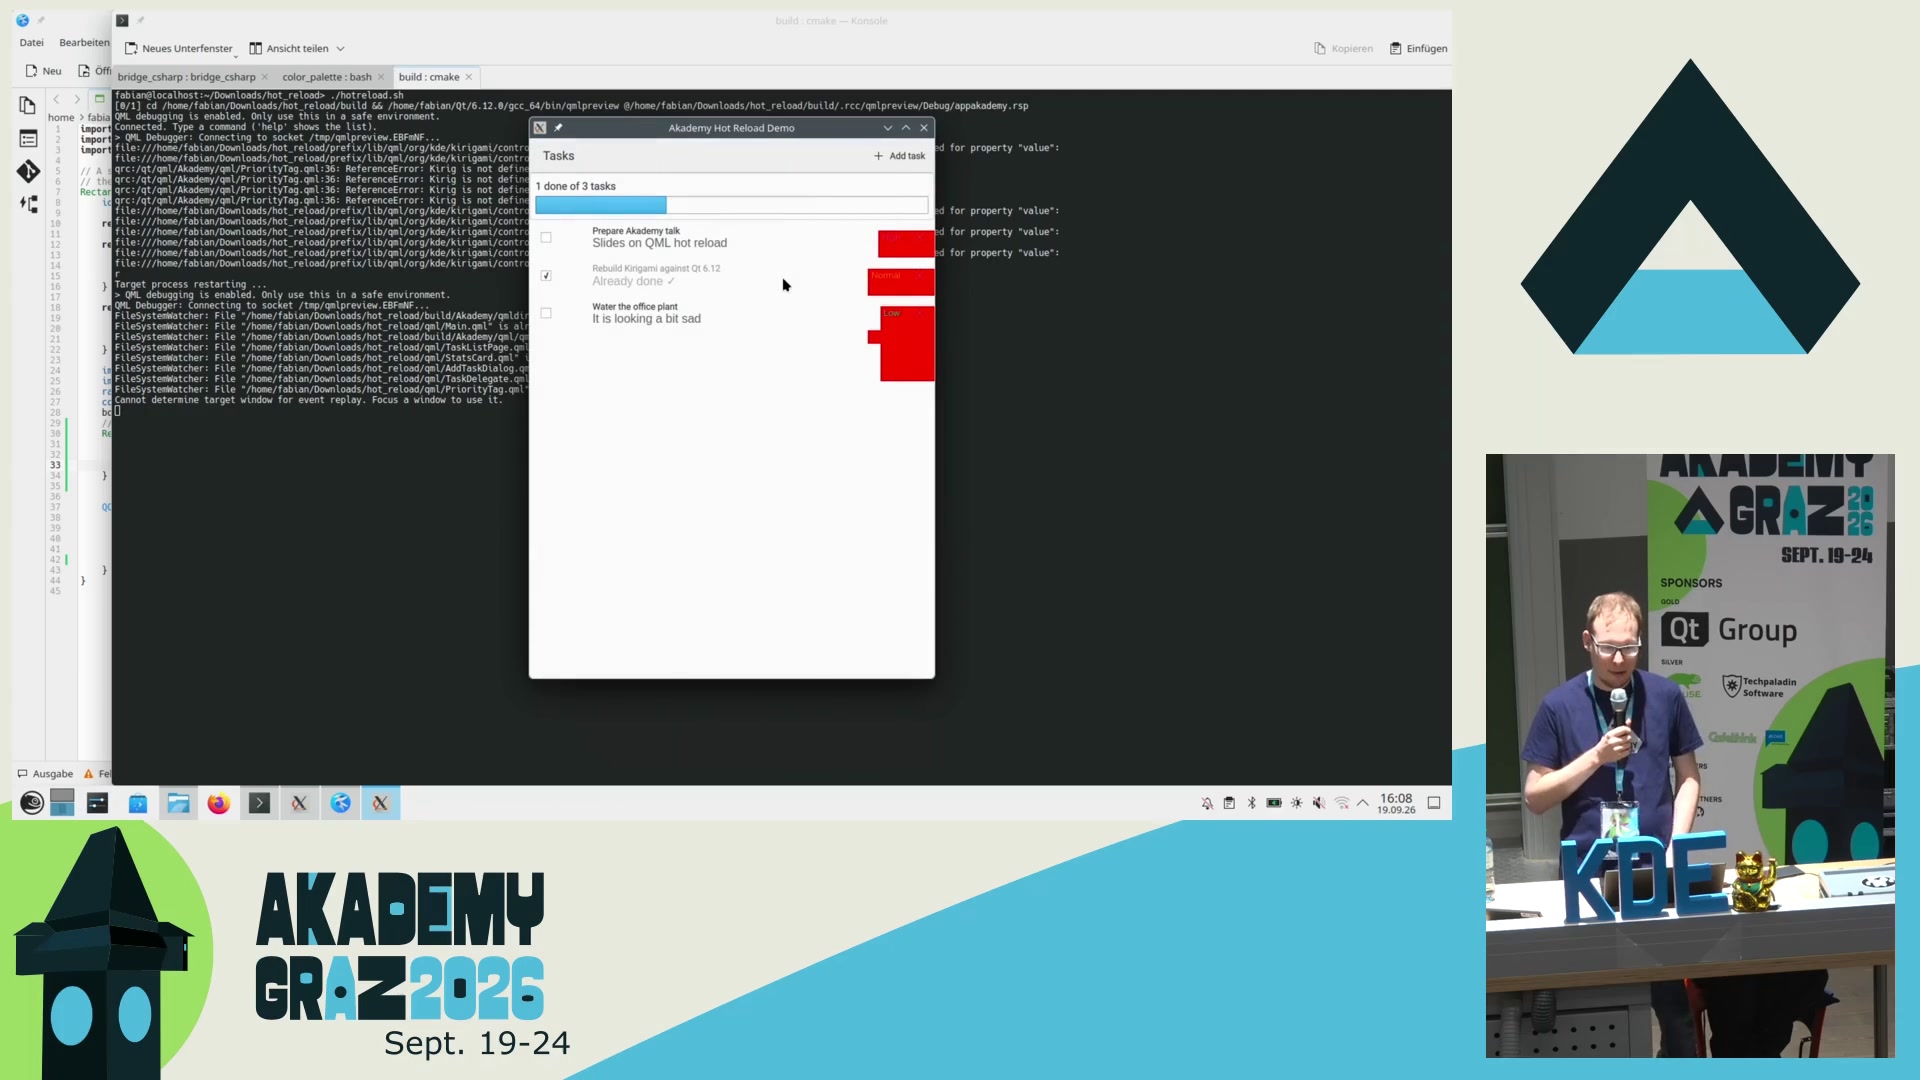Switch to the editor globe icon in taskbar
The width and height of the screenshot is (1920, 1080).
click(x=341, y=803)
